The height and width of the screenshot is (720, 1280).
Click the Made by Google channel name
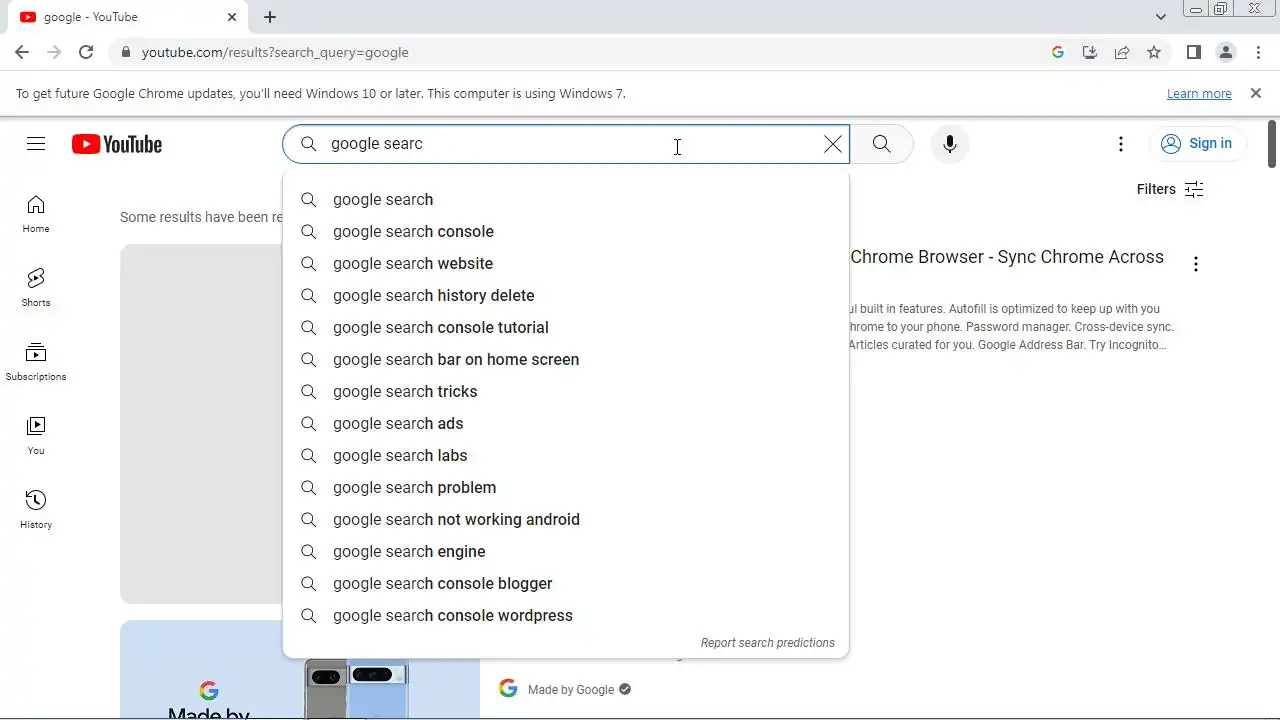point(571,690)
